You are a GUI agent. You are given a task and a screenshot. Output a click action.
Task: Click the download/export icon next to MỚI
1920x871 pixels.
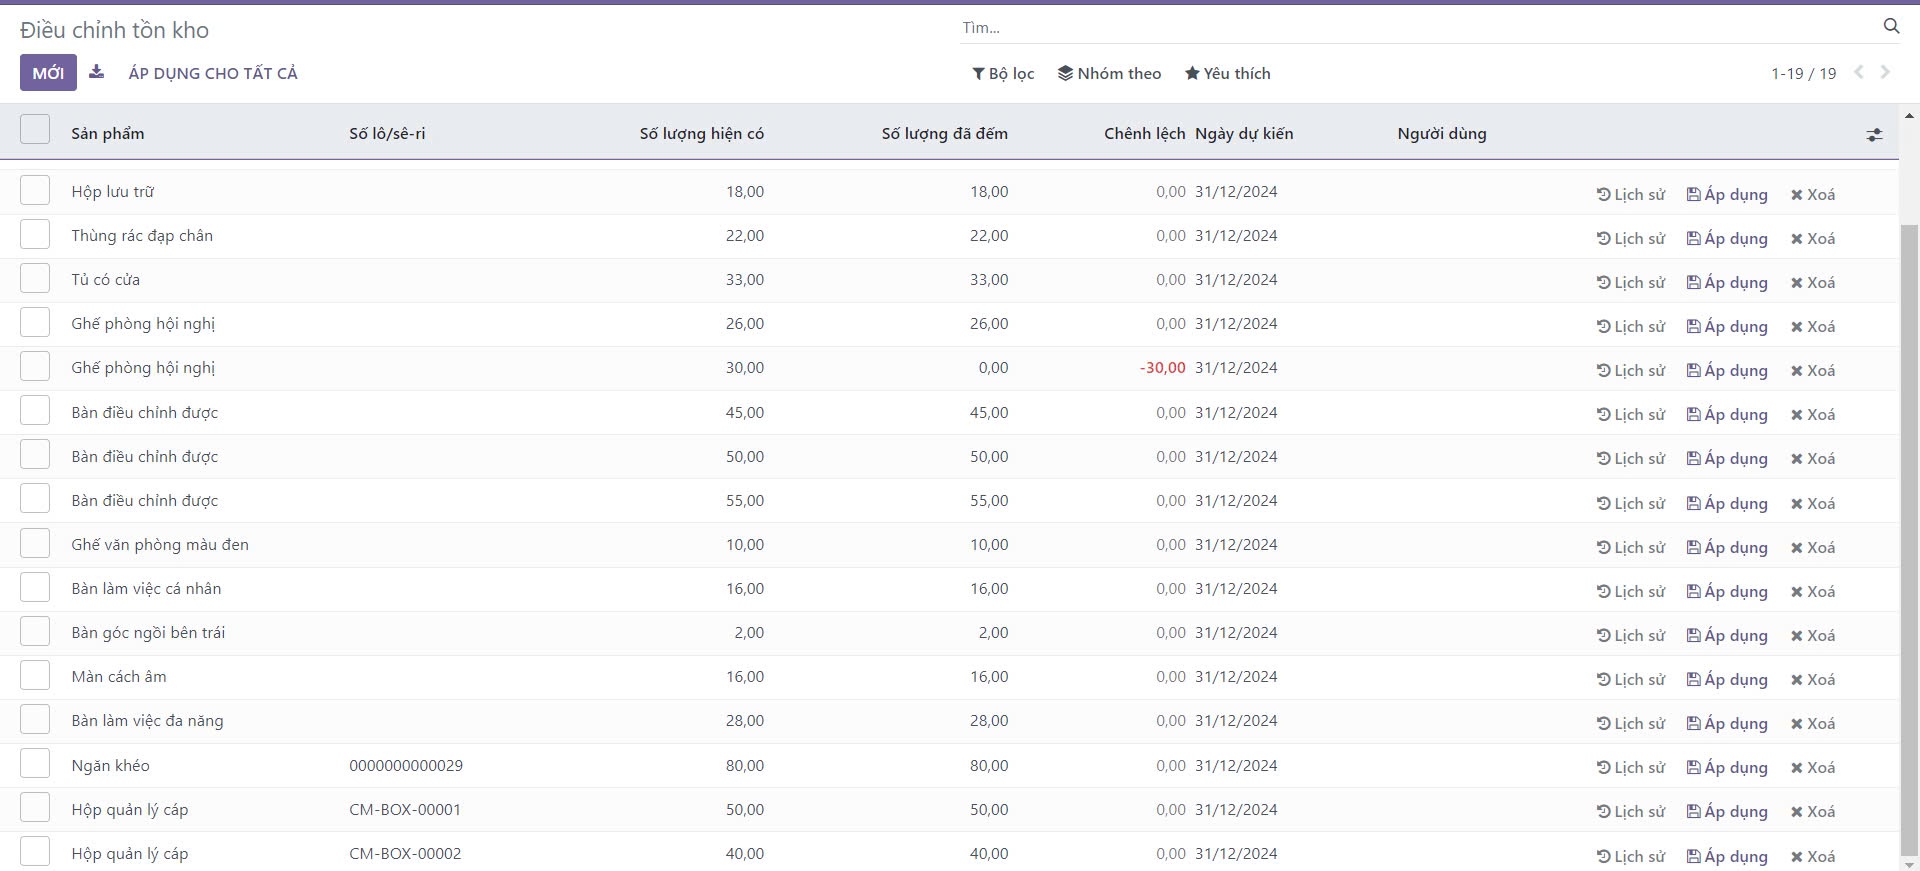coord(96,72)
